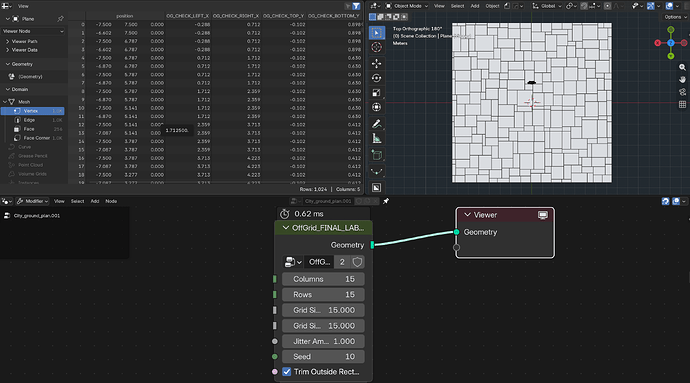The width and height of the screenshot is (690, 383).
Task: Select the first selection mode icon (new)
Action: click(x=373, y=17)
